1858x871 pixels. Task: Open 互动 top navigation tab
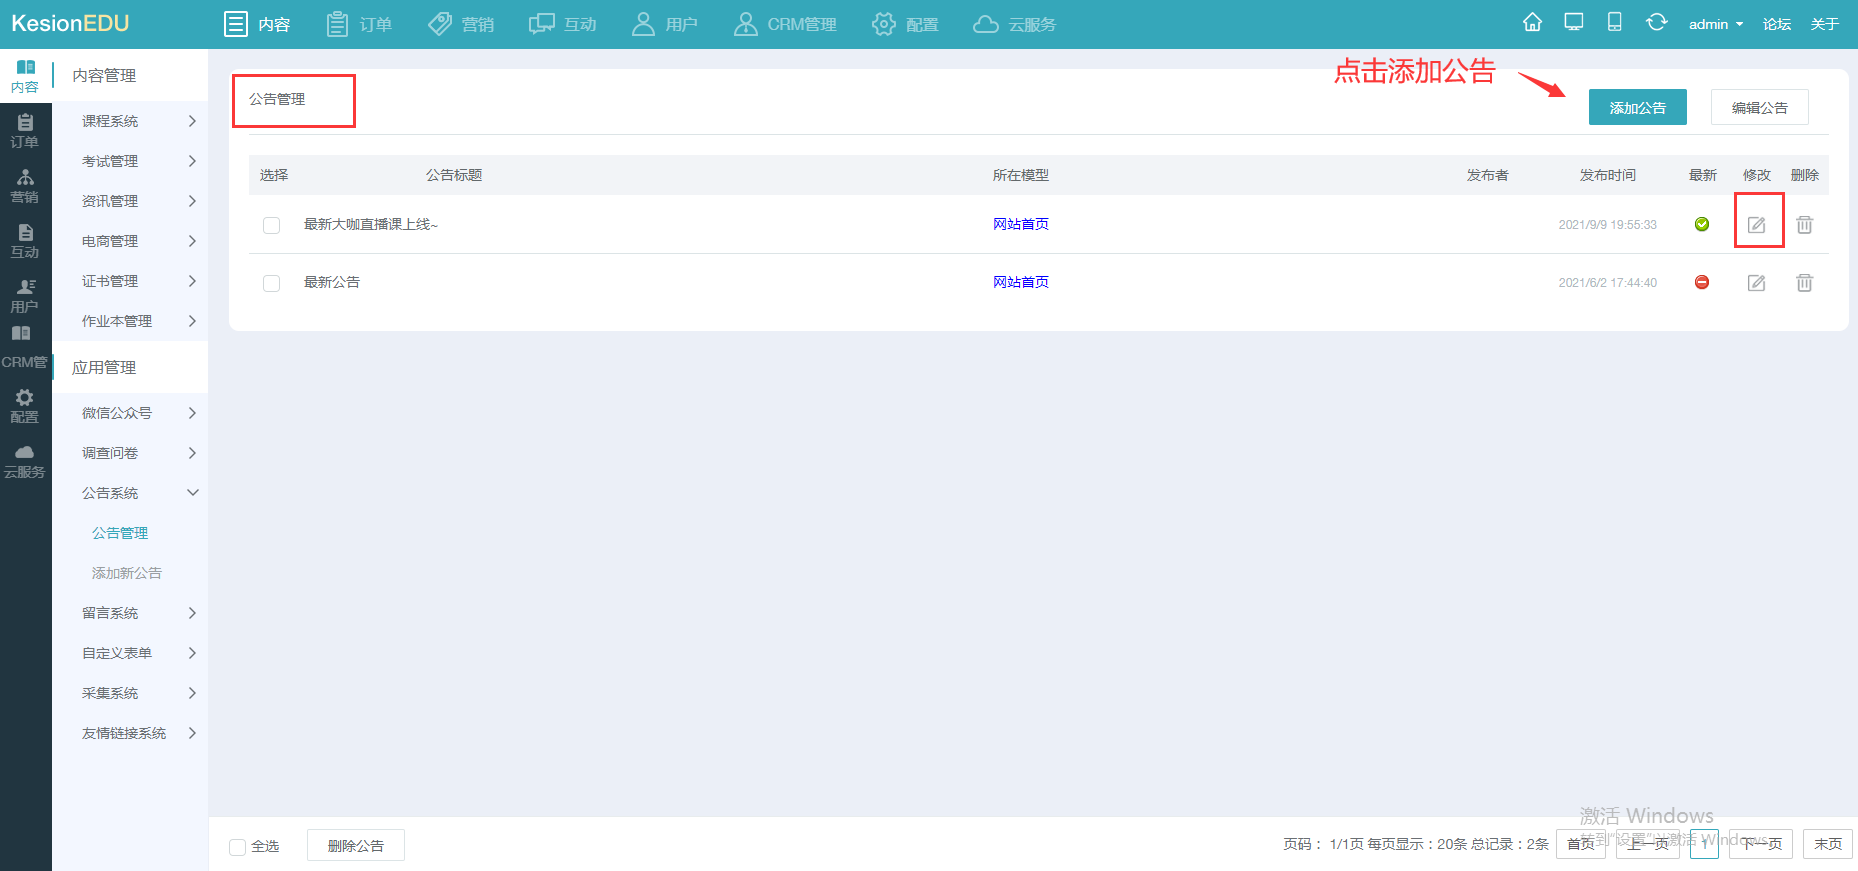click(563, 24)
